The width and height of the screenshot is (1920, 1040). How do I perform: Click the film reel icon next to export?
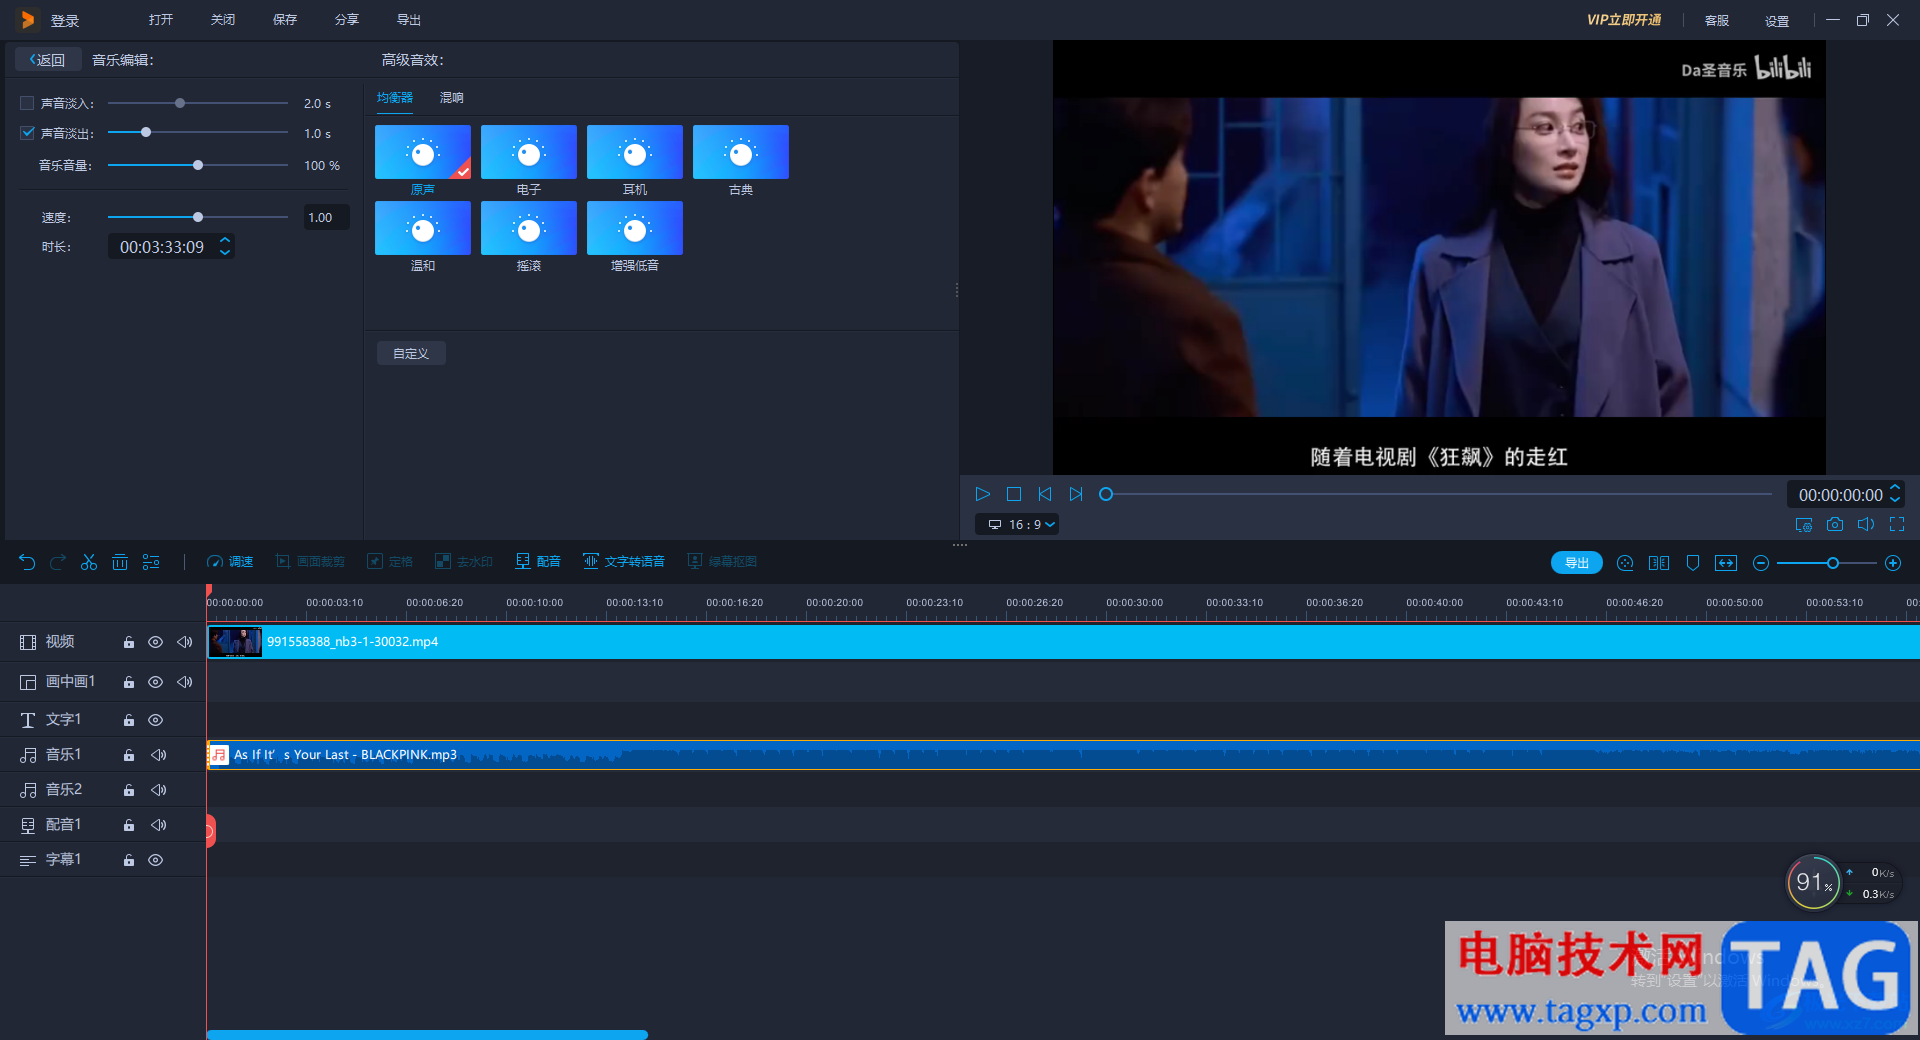point(1625,563)
